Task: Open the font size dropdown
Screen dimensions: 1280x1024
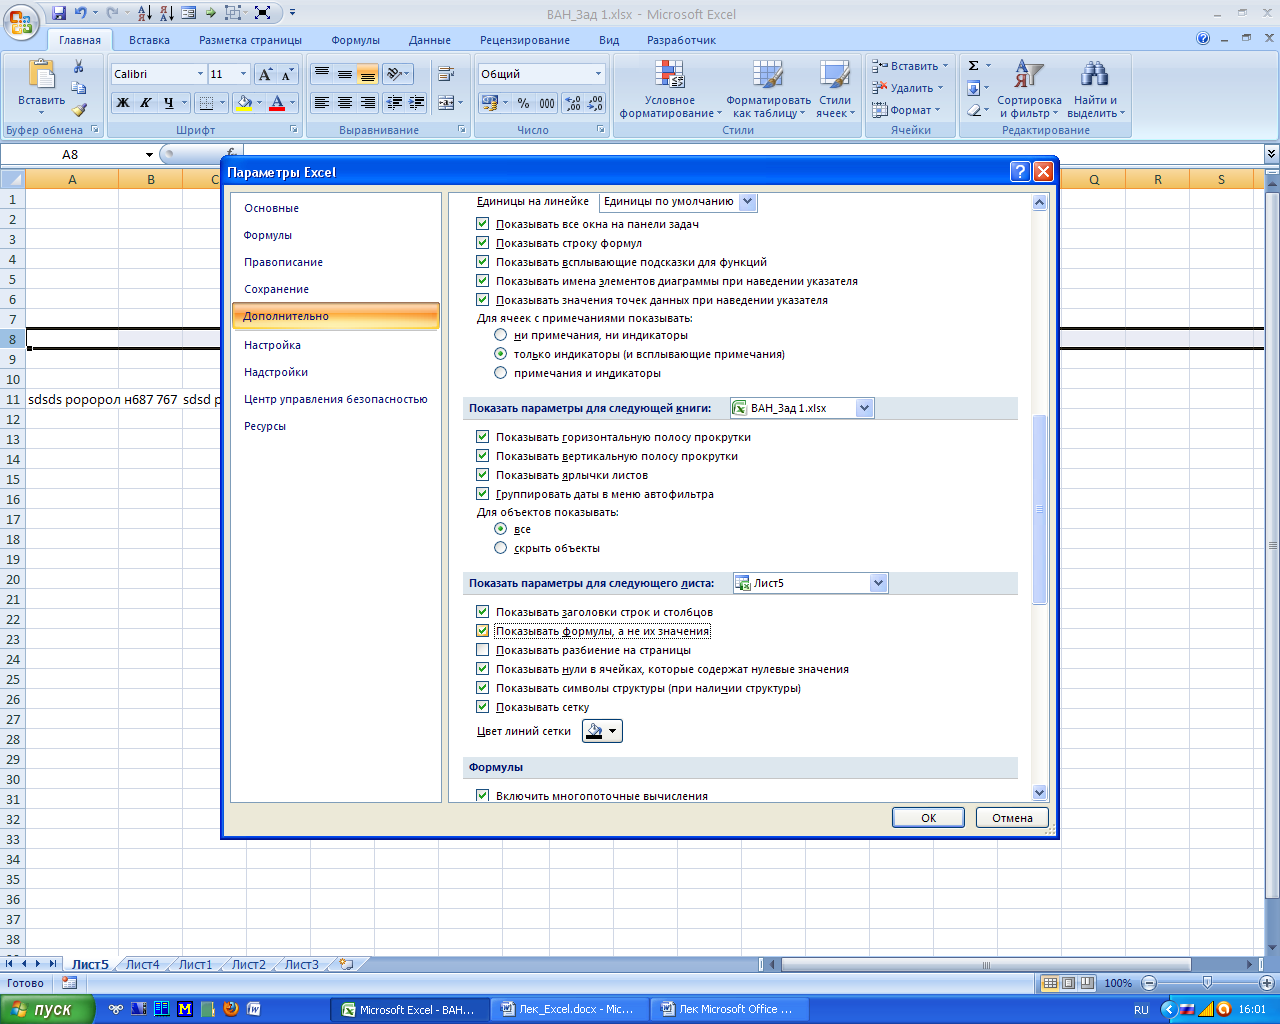Action: pos(243,74)
